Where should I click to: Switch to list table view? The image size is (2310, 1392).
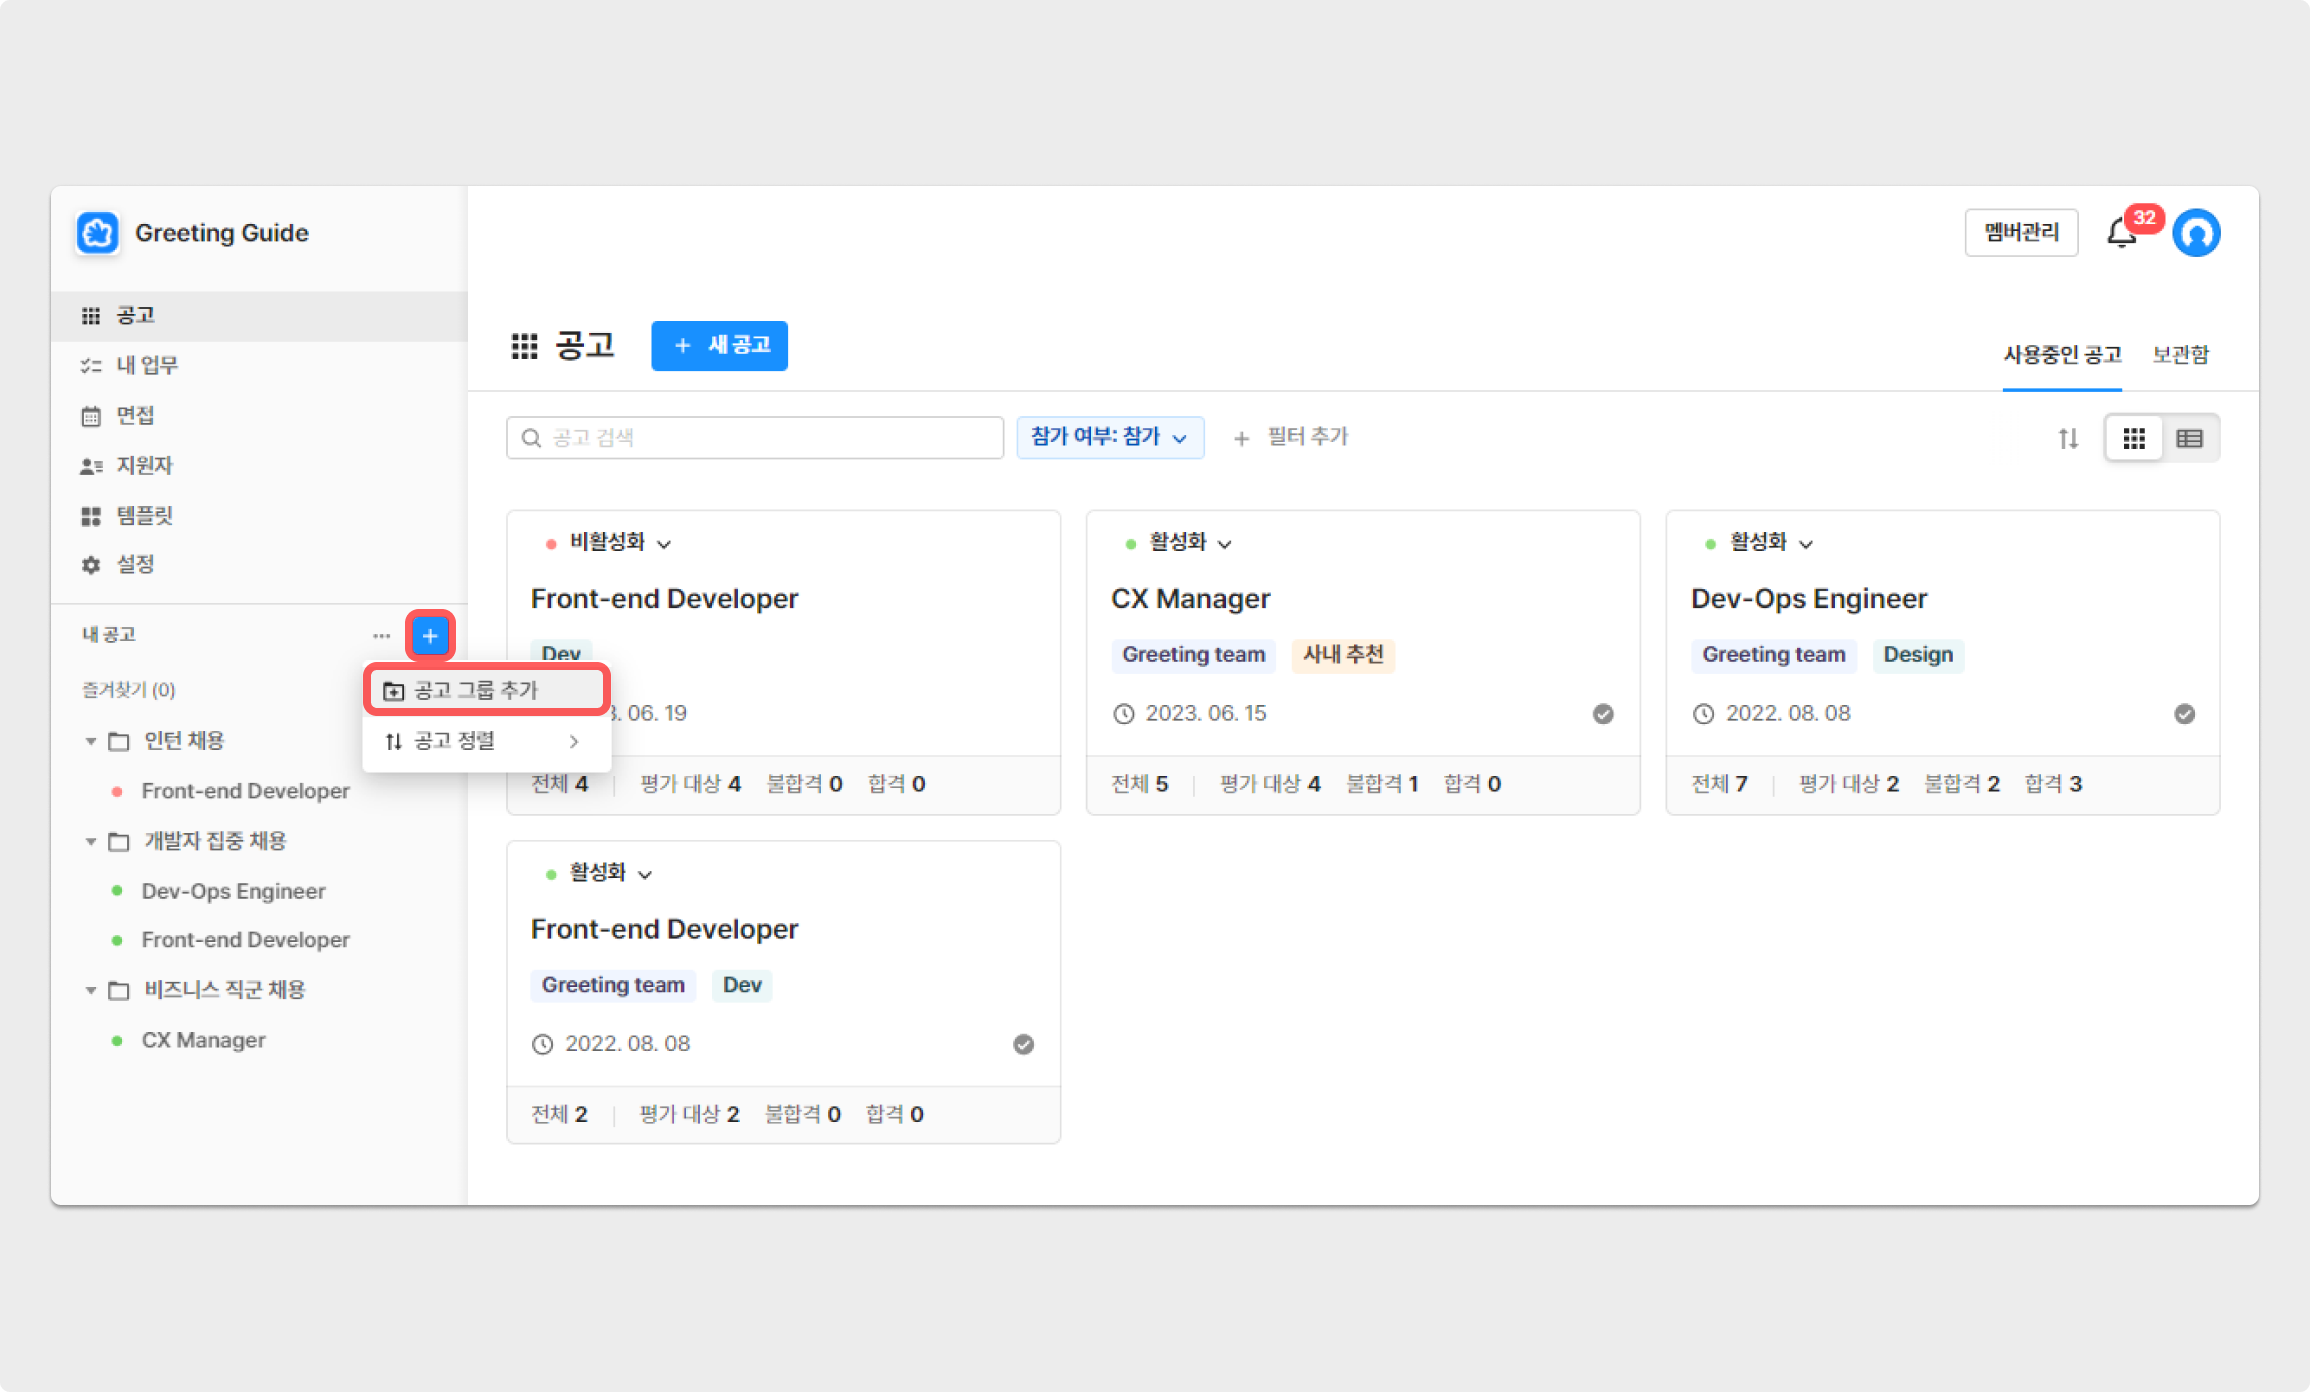tap(2189, 438)
